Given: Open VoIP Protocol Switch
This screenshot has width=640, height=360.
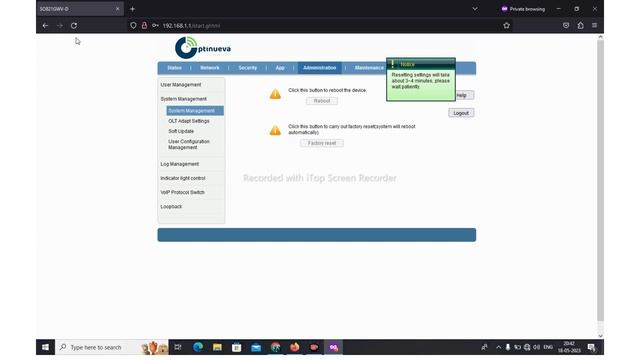Looking at the screenshot, I should coord(182,192).
